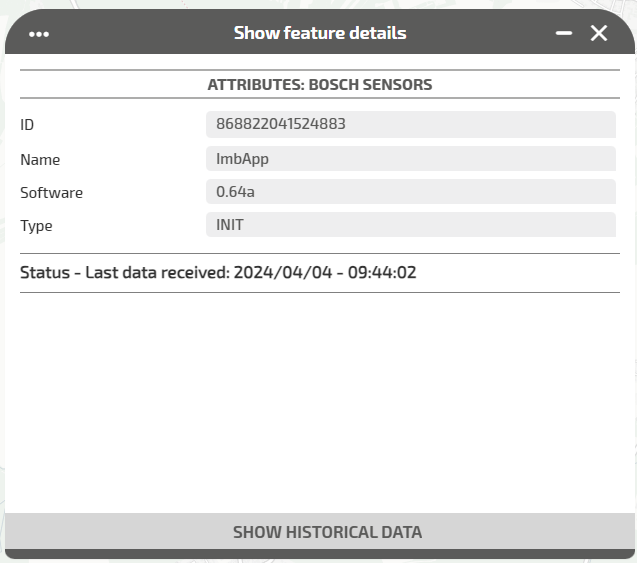The height and width of the screenshot is (563, 637).
Task: Click the Name field containing ImbApp
Action: pyautogui.click(x=410, y=159)
